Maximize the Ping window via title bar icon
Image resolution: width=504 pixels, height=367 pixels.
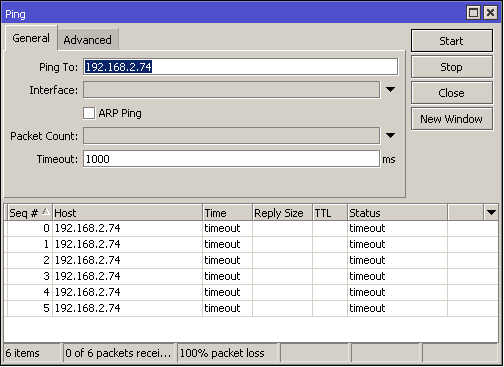point(474,13)
